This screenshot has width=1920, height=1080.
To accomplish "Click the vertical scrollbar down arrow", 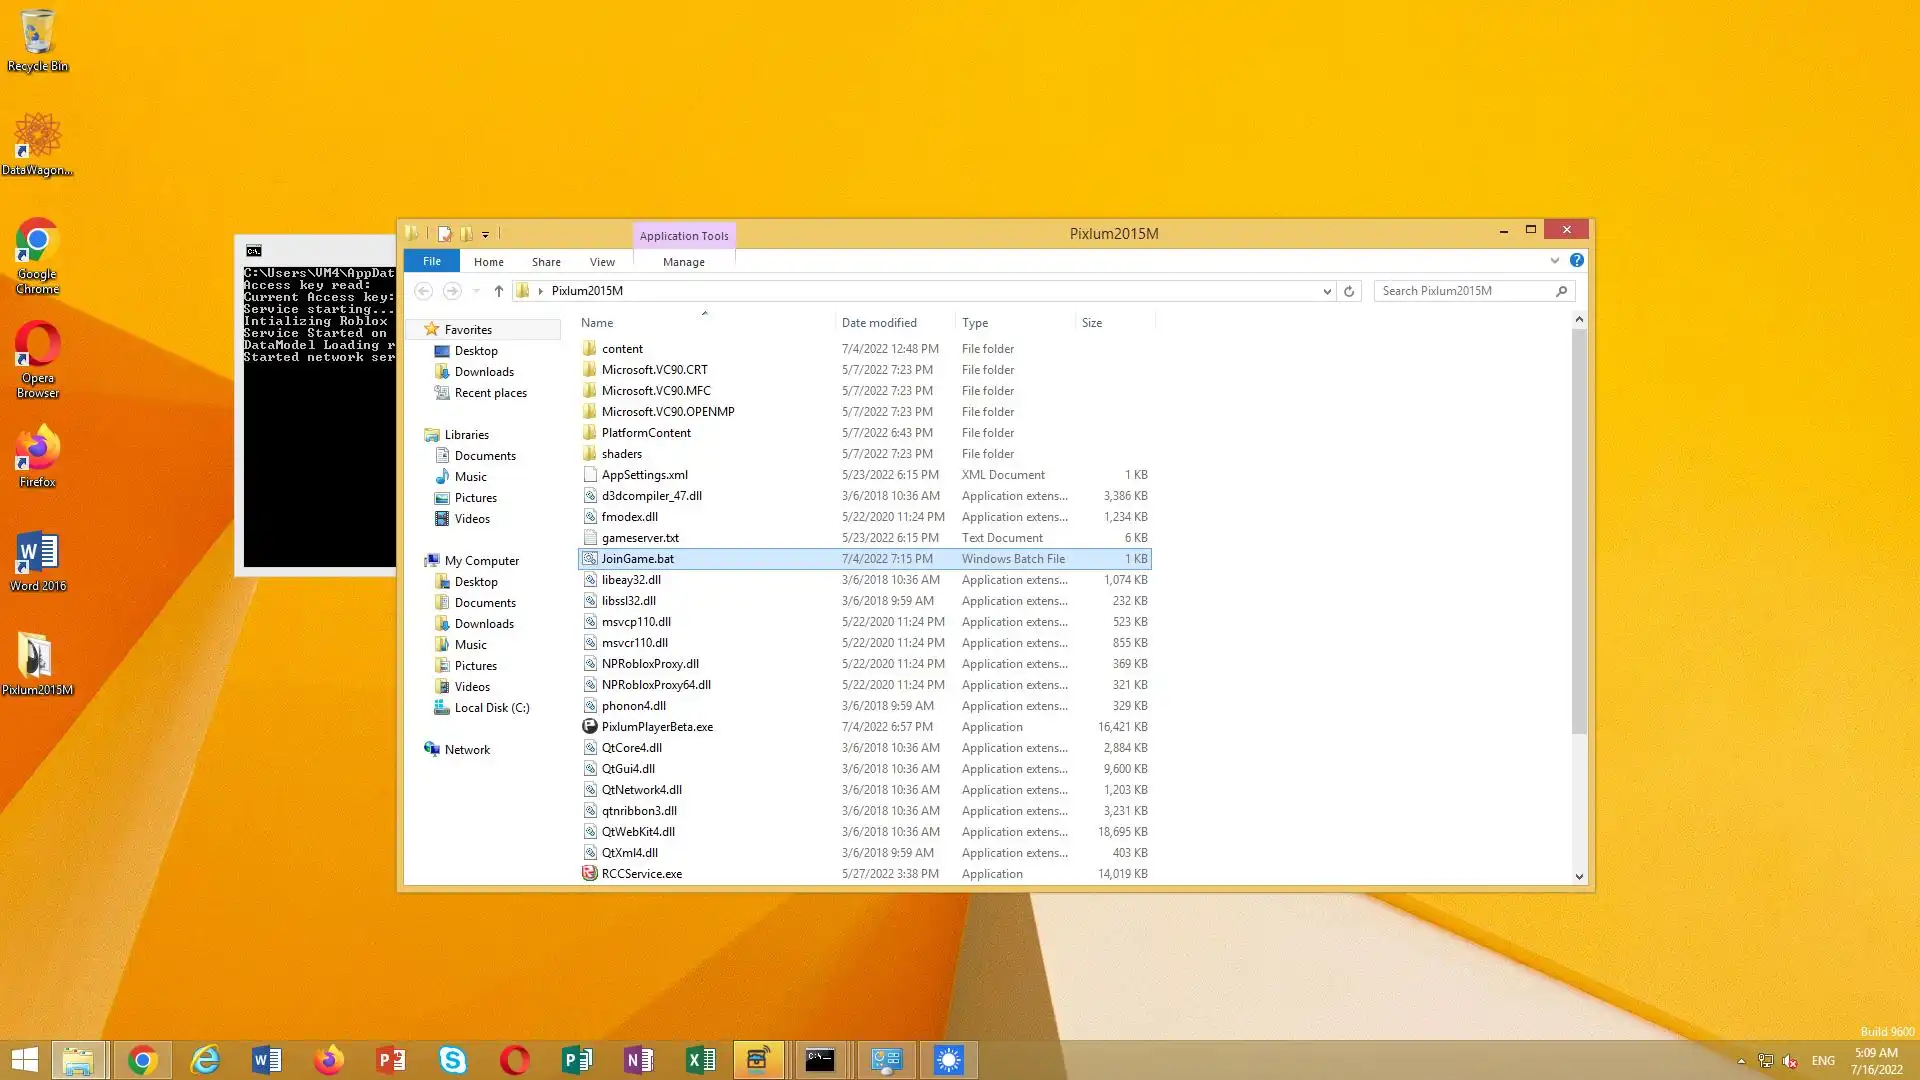I will (1579, 876).
